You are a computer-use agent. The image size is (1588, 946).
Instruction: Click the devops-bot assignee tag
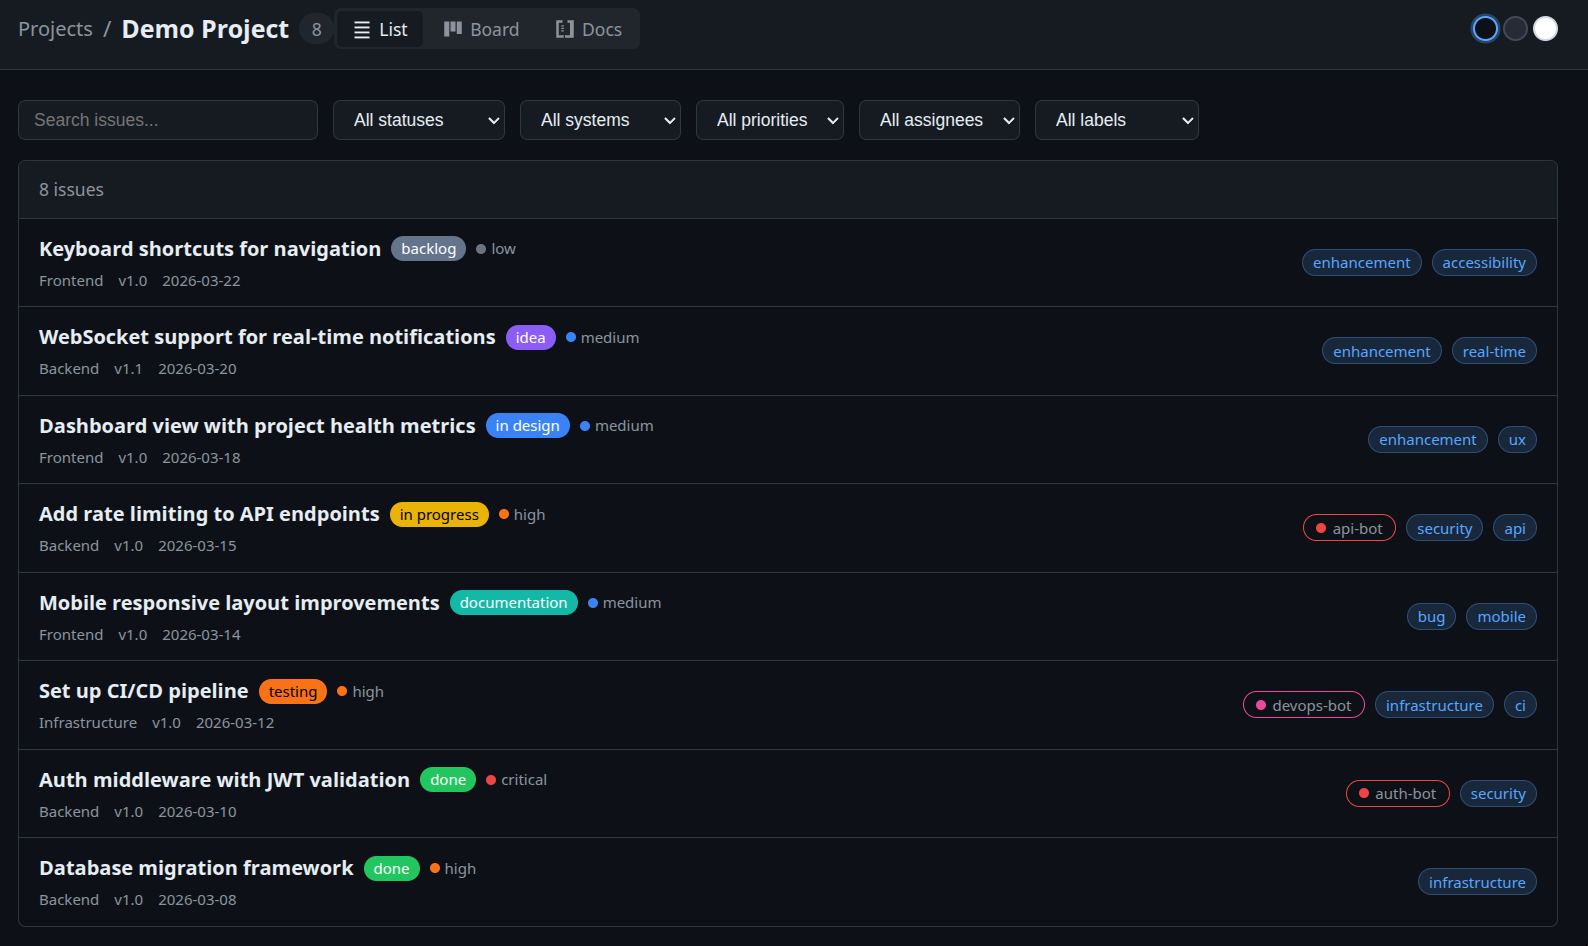1303,706
